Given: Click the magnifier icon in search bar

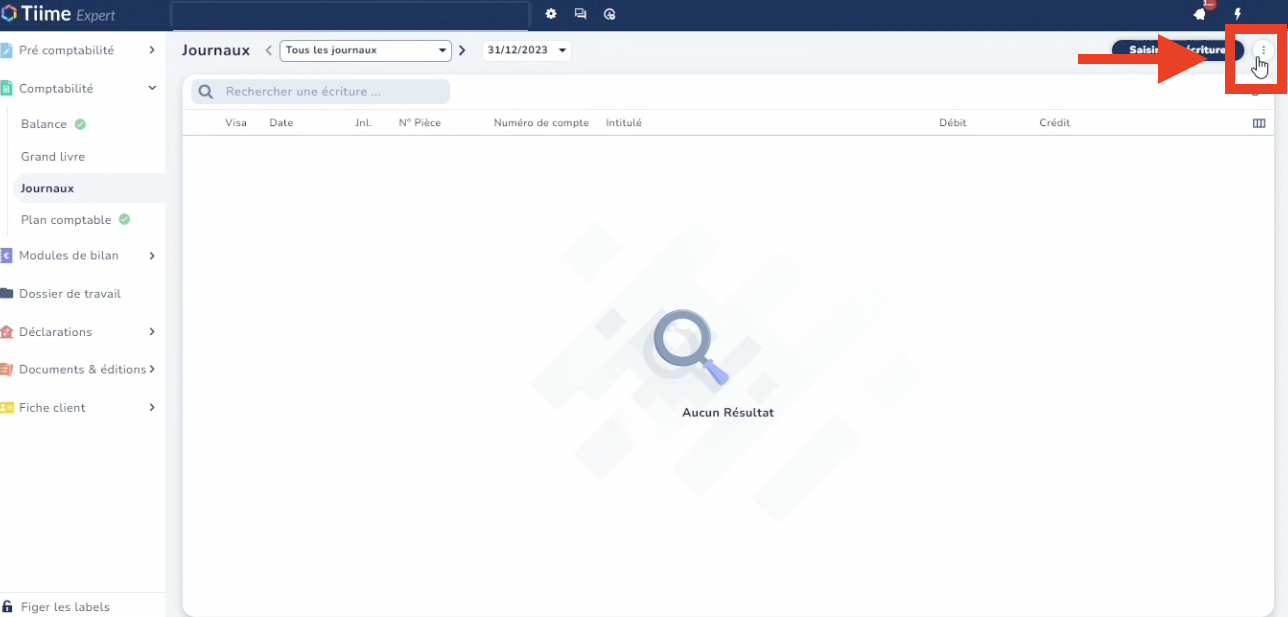Looking at the screenshot, I should [206, 92].
